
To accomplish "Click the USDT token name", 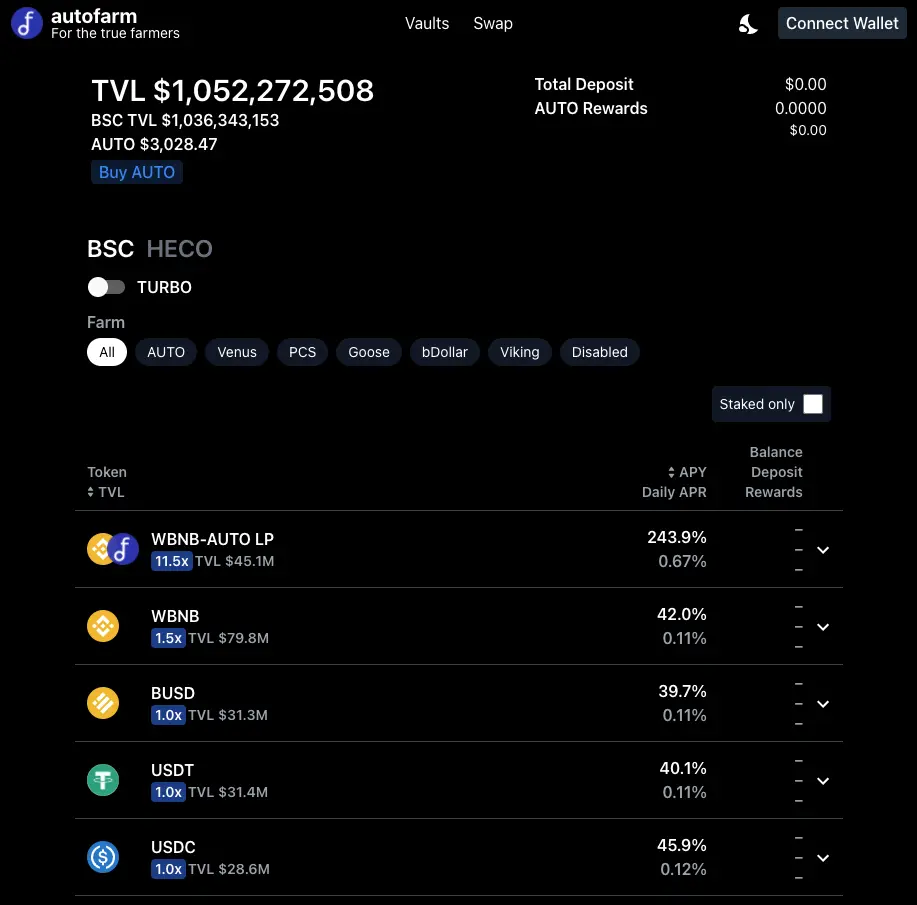I will point(173,770).
